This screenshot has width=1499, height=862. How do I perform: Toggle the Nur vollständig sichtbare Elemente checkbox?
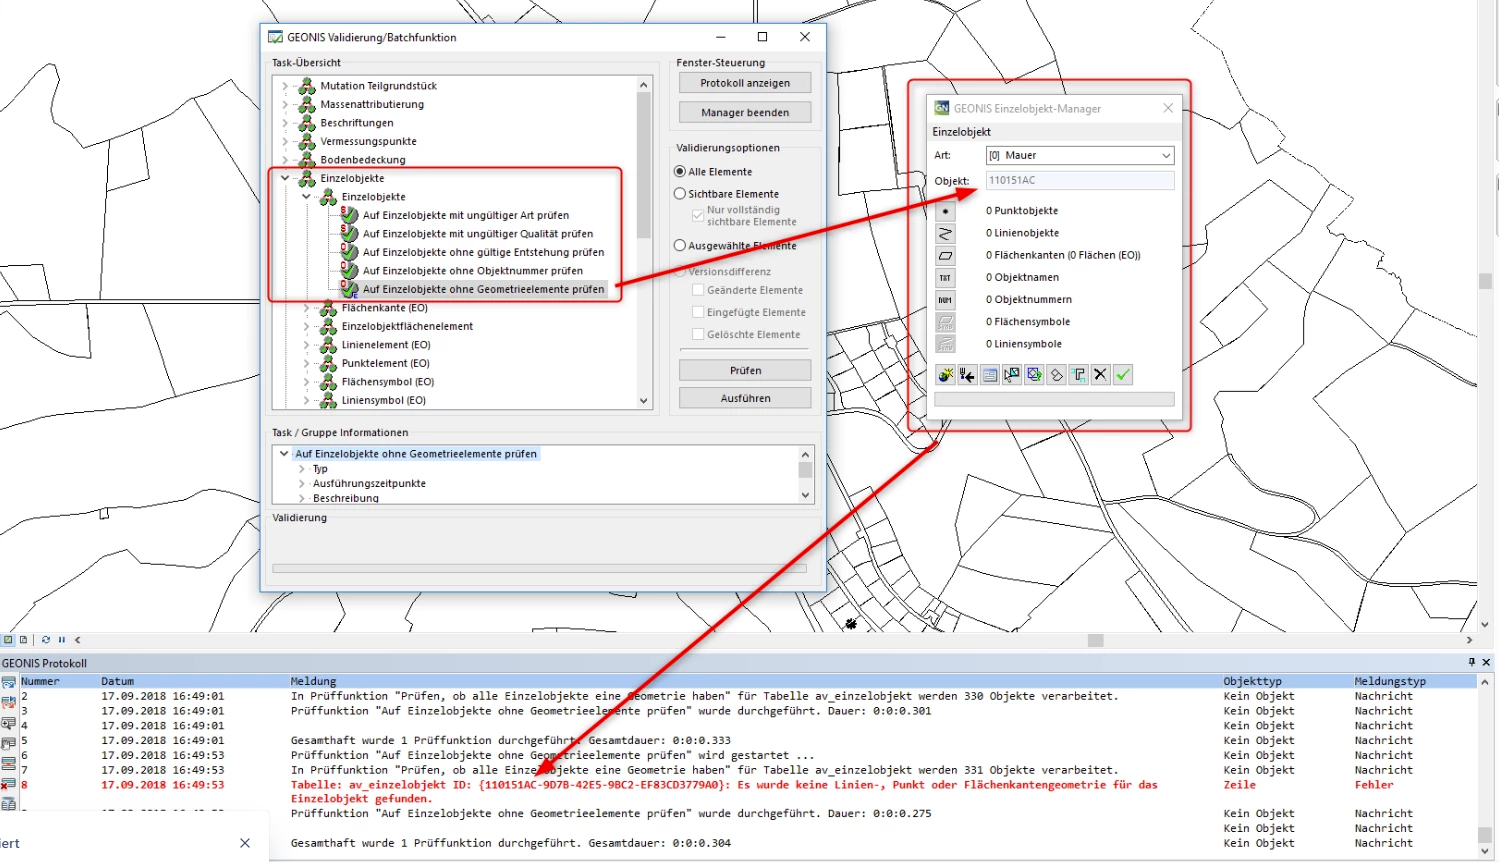[698, 215]
